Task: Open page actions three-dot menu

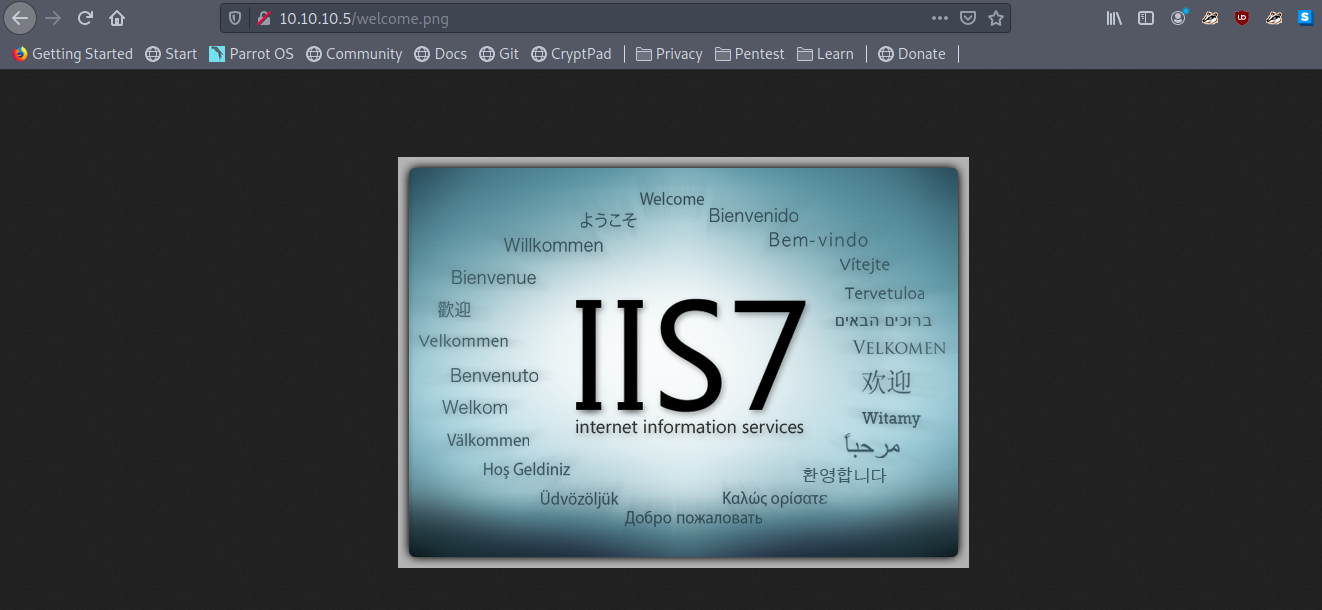Action: pos(939,18)
